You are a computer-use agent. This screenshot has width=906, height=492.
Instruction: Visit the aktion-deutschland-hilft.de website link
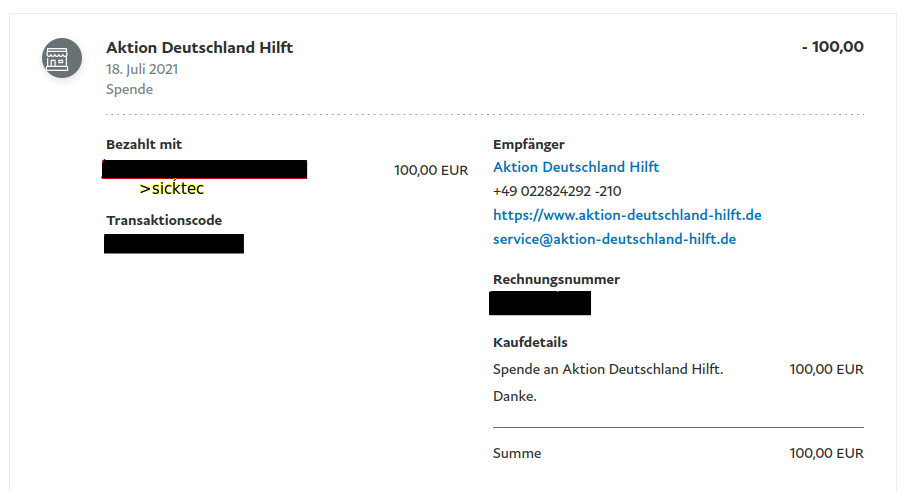point(627,215)
